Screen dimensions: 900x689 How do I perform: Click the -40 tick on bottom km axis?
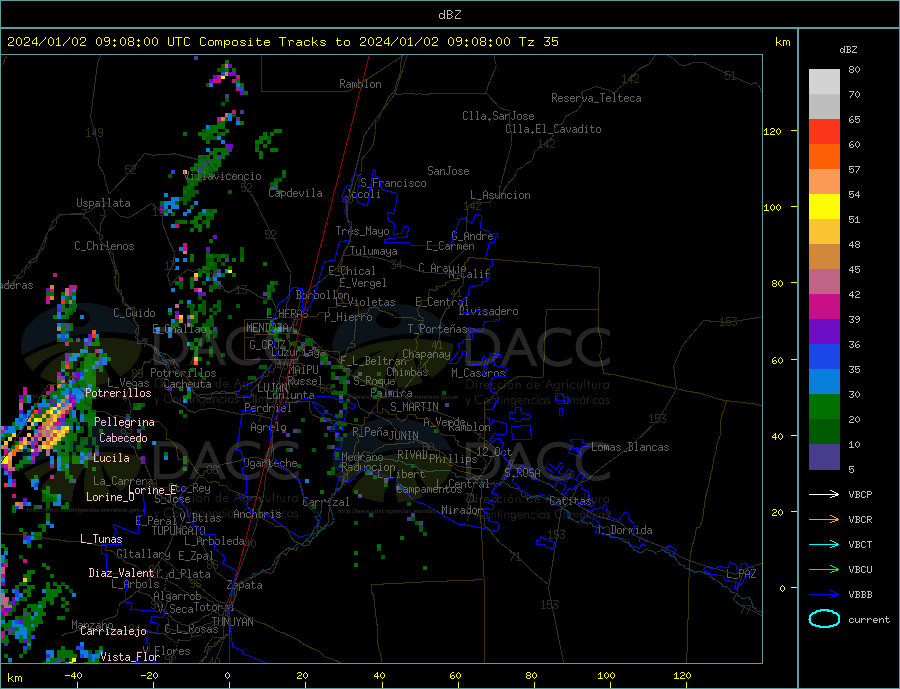tap(73, 676)
